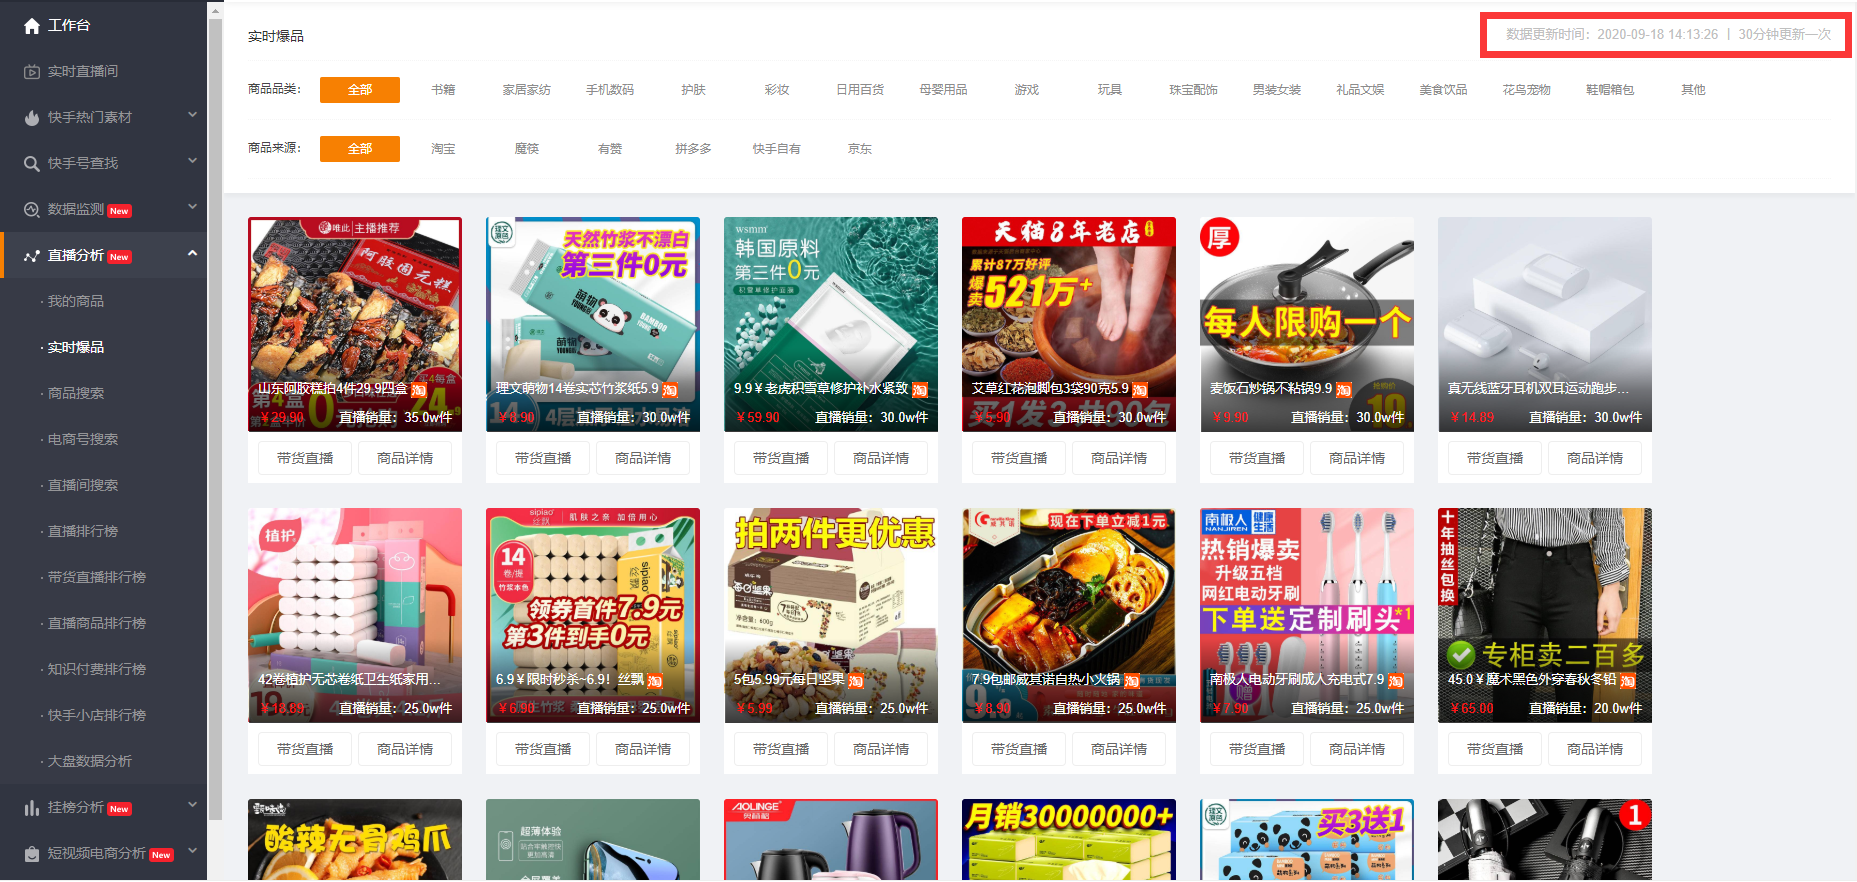
Task: Click Taobao icon on 魔术黑色外穿 title
Action: (1627, 681)
